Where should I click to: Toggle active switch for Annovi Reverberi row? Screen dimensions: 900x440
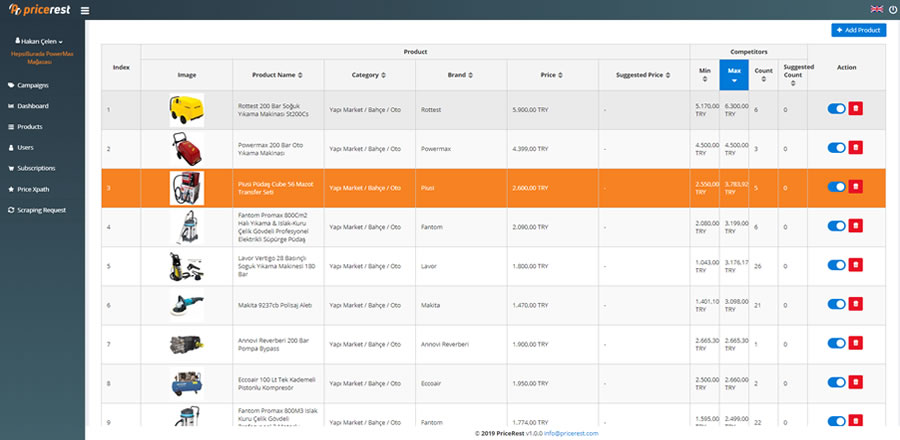click(836, 342)
